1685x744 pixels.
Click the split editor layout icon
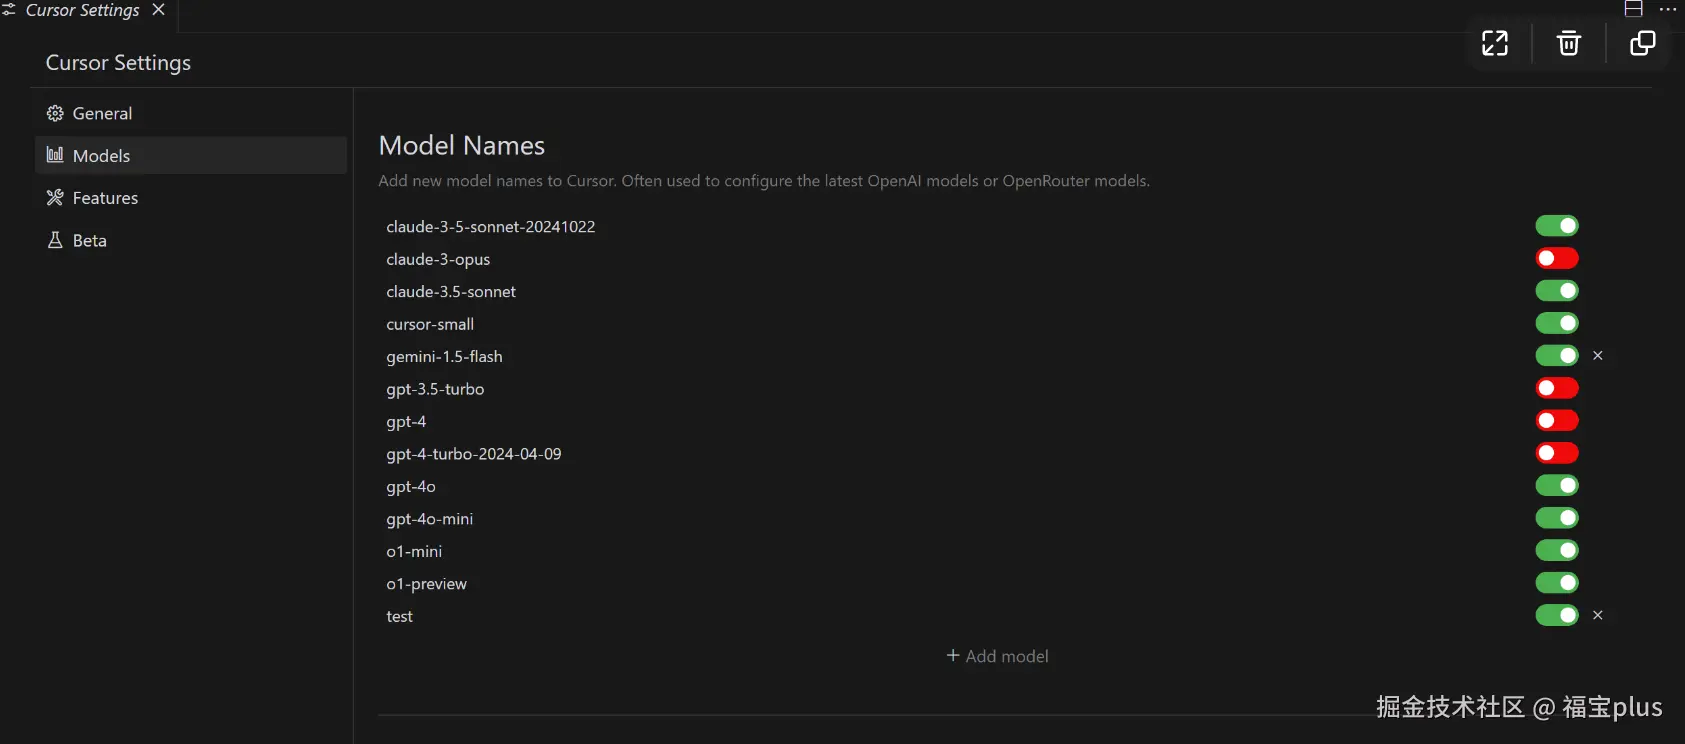pos(1633,9)
